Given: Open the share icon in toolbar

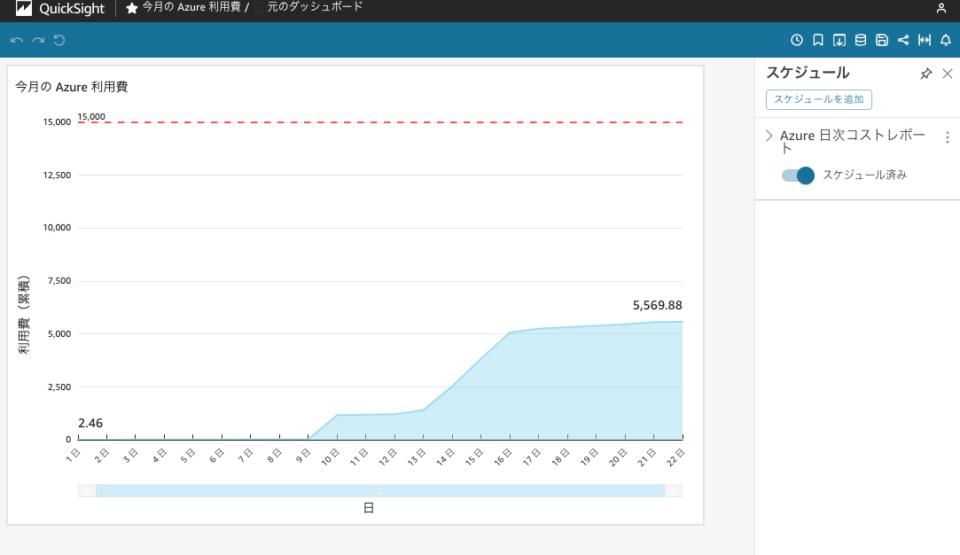Looking at the screenshot, I should pyautogui.click(x=903, y=40).
